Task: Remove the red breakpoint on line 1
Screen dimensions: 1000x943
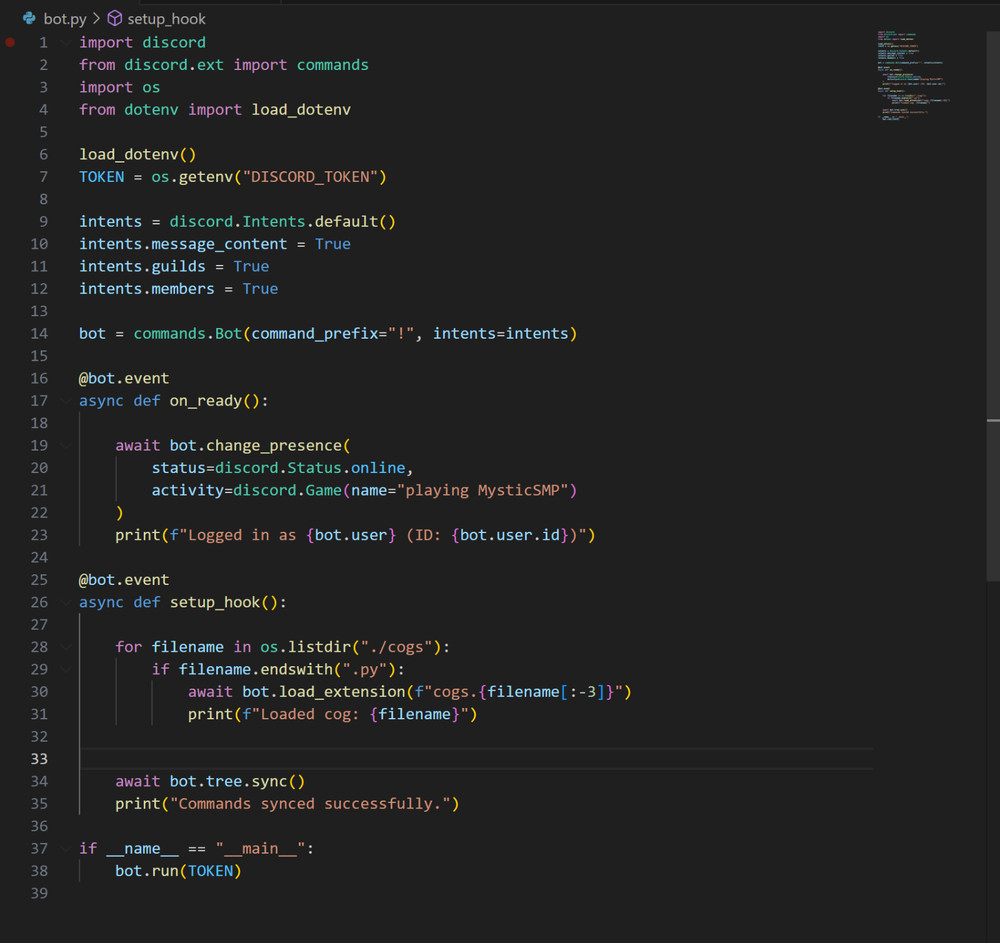Action: tap(10, 42)
